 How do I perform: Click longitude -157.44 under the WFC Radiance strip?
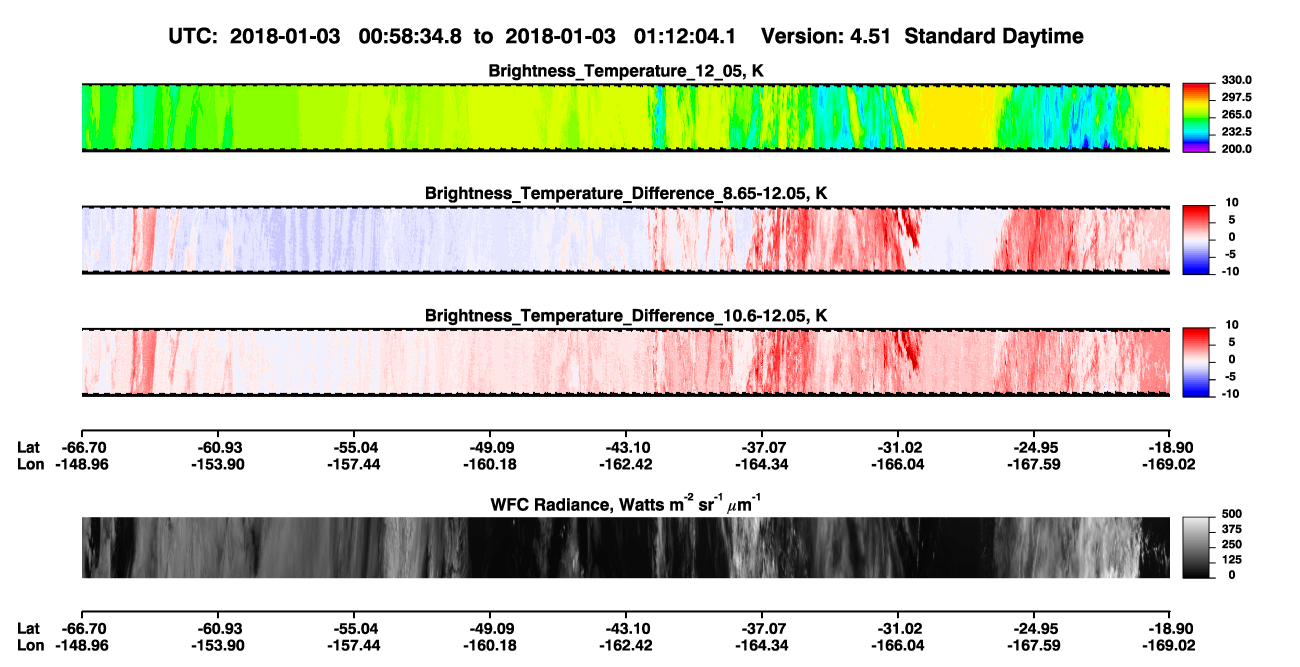point(354,644)
